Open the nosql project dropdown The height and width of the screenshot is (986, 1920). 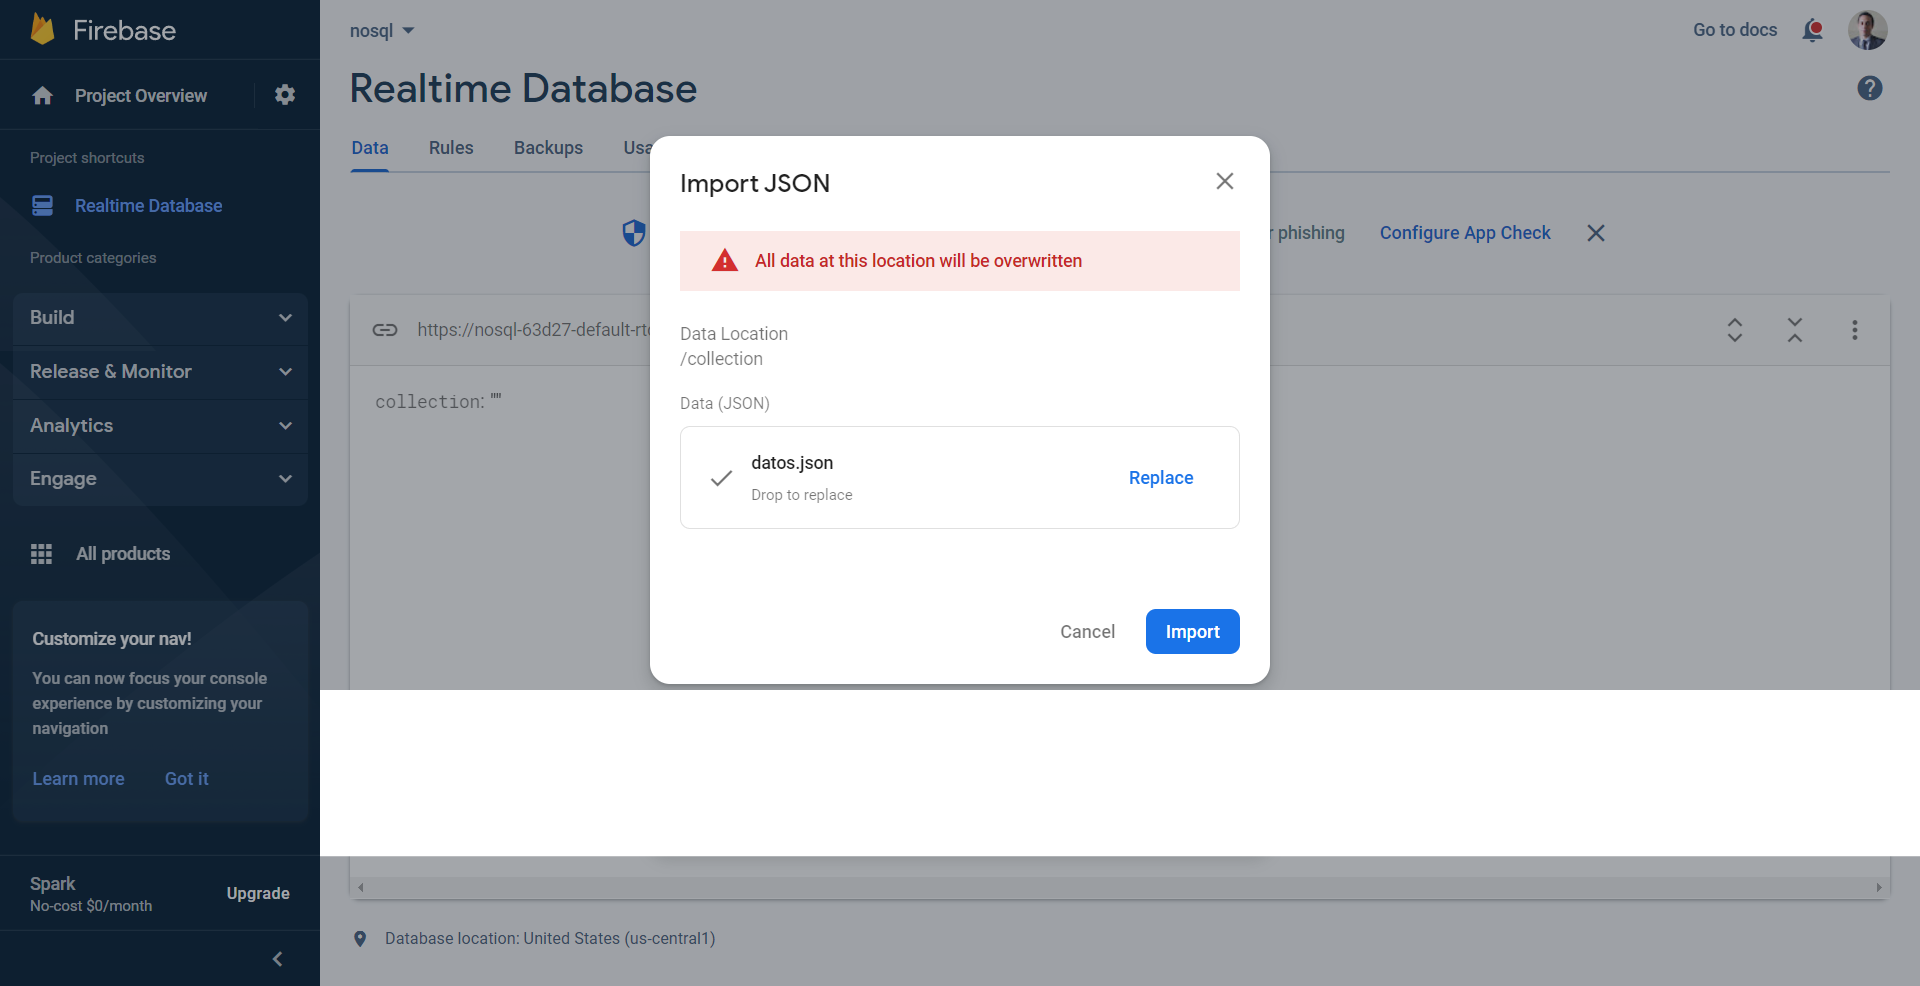[x=382, y=31]
